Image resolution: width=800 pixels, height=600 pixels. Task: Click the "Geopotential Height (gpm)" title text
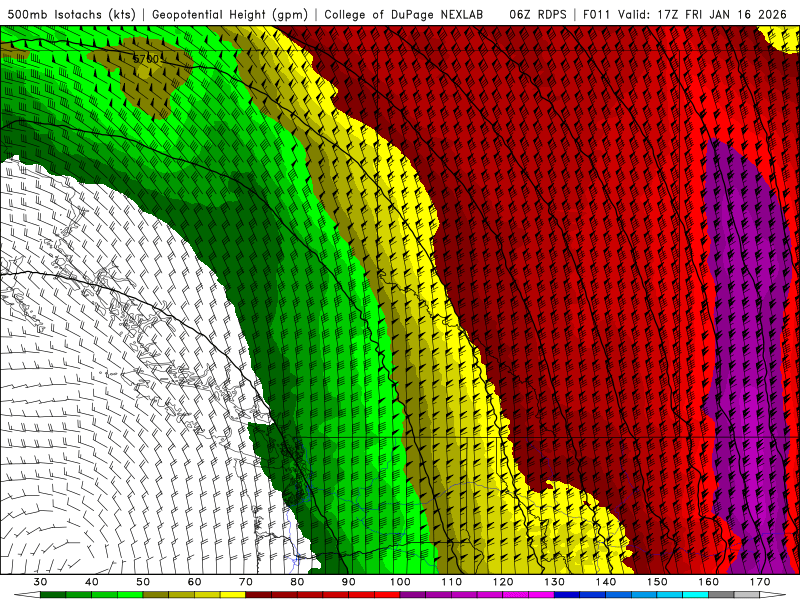tap(230, 15)
